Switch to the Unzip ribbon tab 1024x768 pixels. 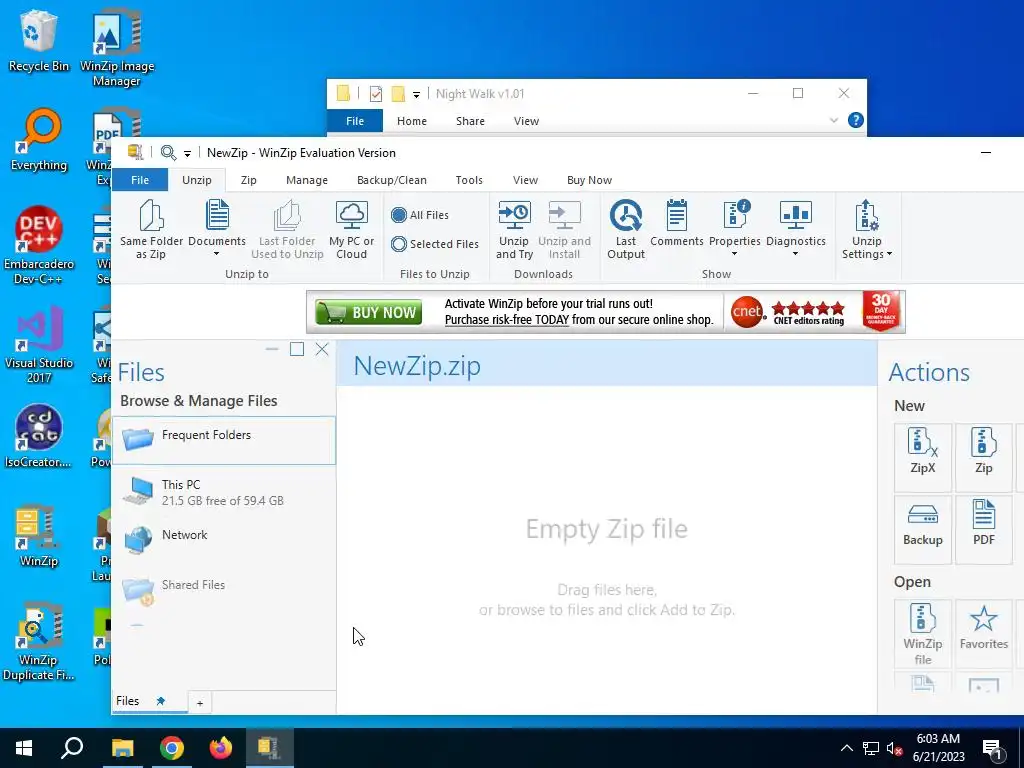tap(197, 180)
